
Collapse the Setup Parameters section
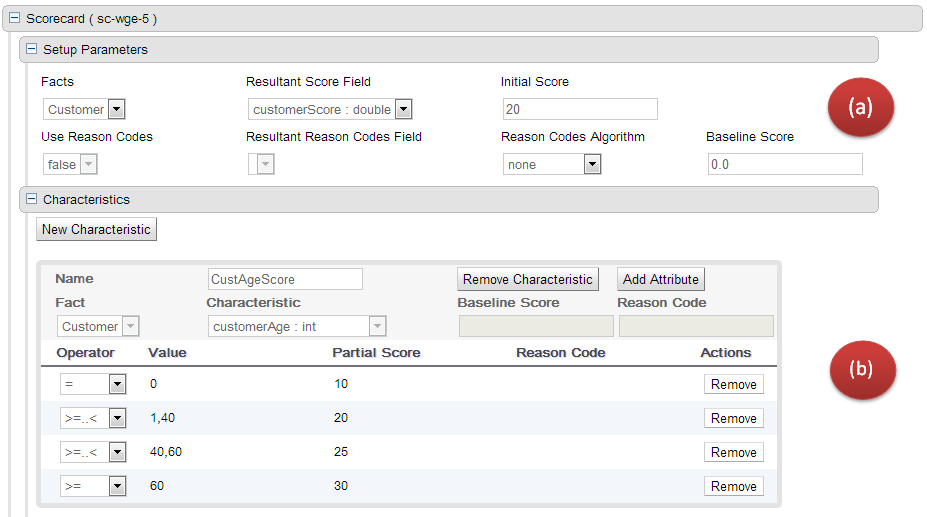pos(31,49)
